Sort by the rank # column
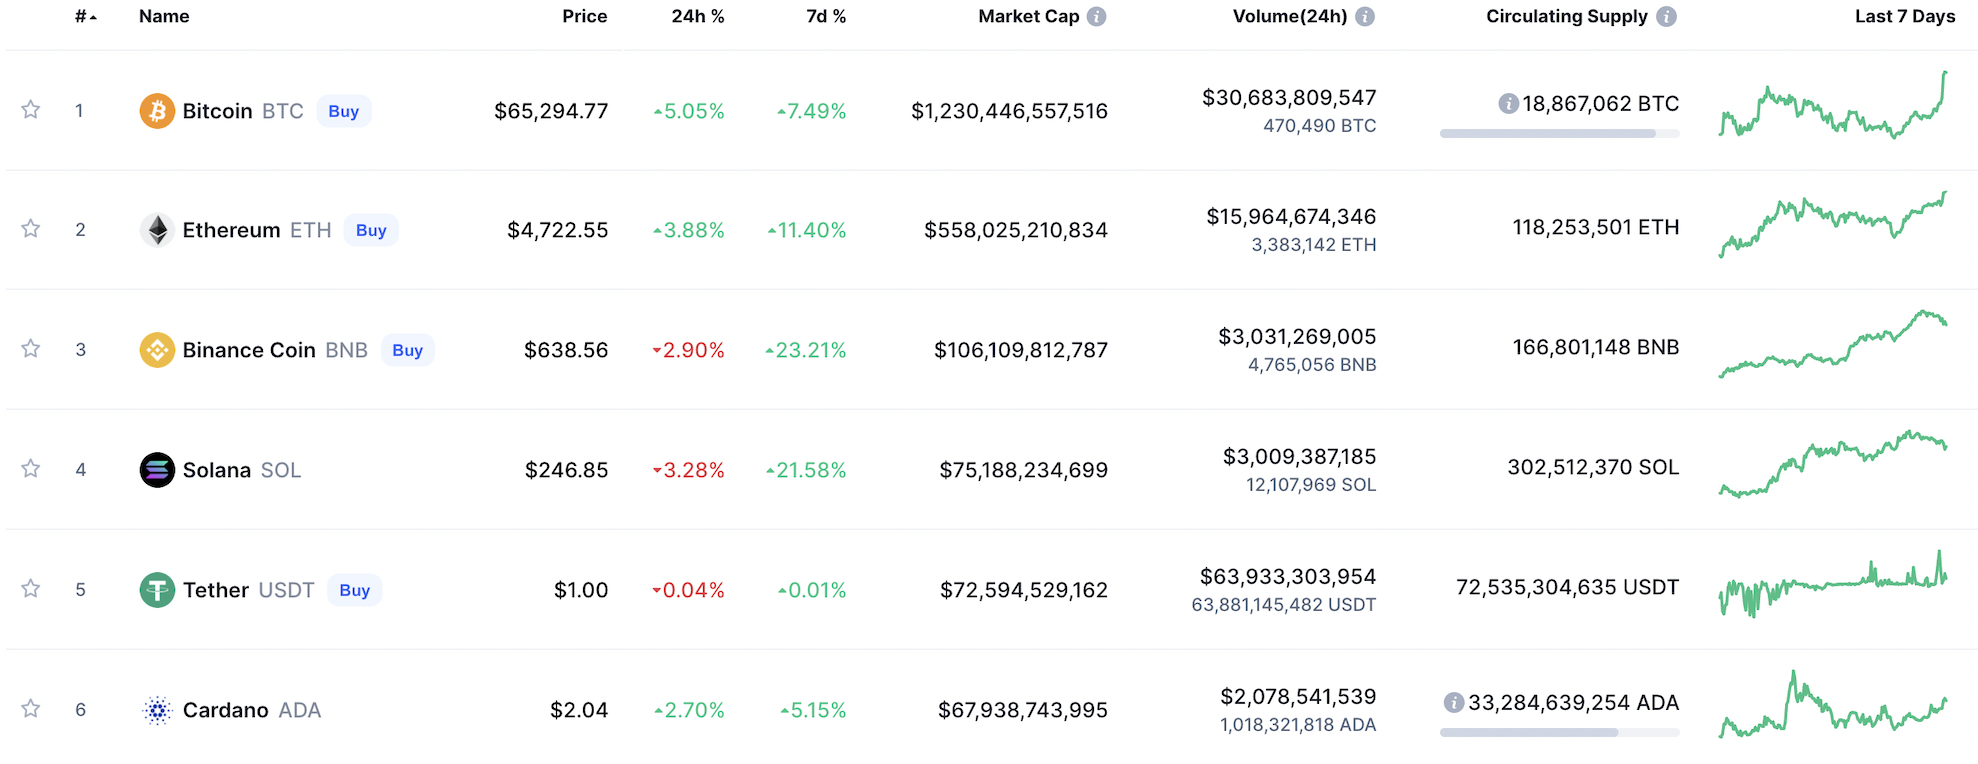This screenshot has height=764, width=1978. pos(85,17)
